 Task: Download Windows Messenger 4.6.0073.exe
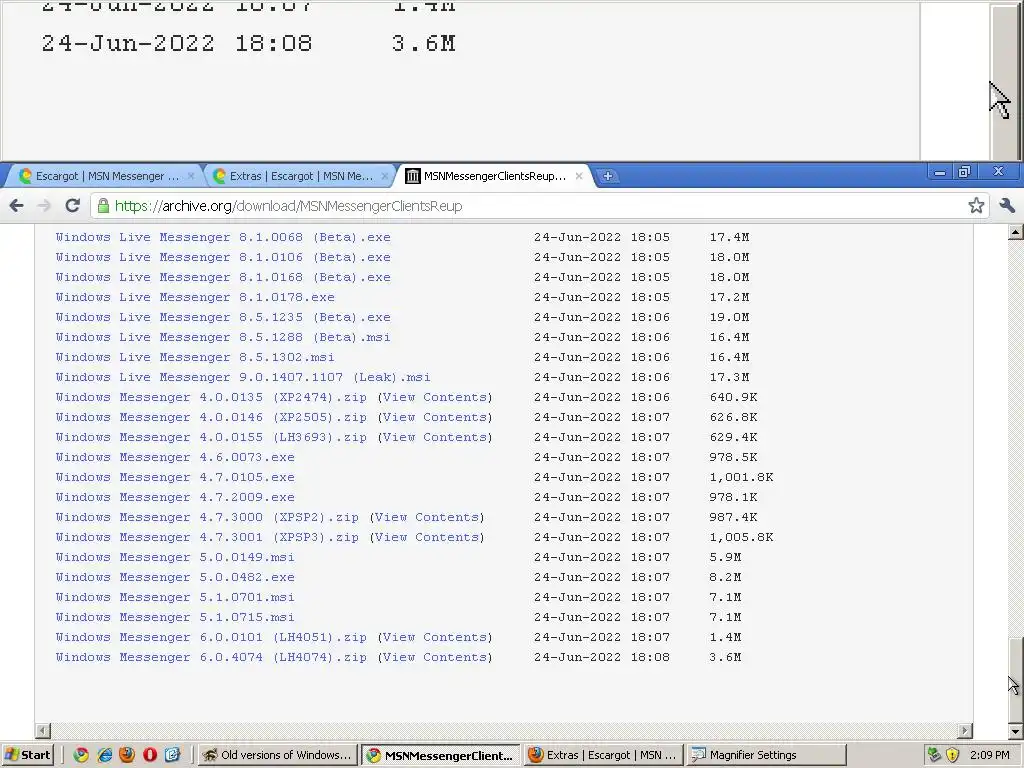pyautogui.click(x=175, y=457)
